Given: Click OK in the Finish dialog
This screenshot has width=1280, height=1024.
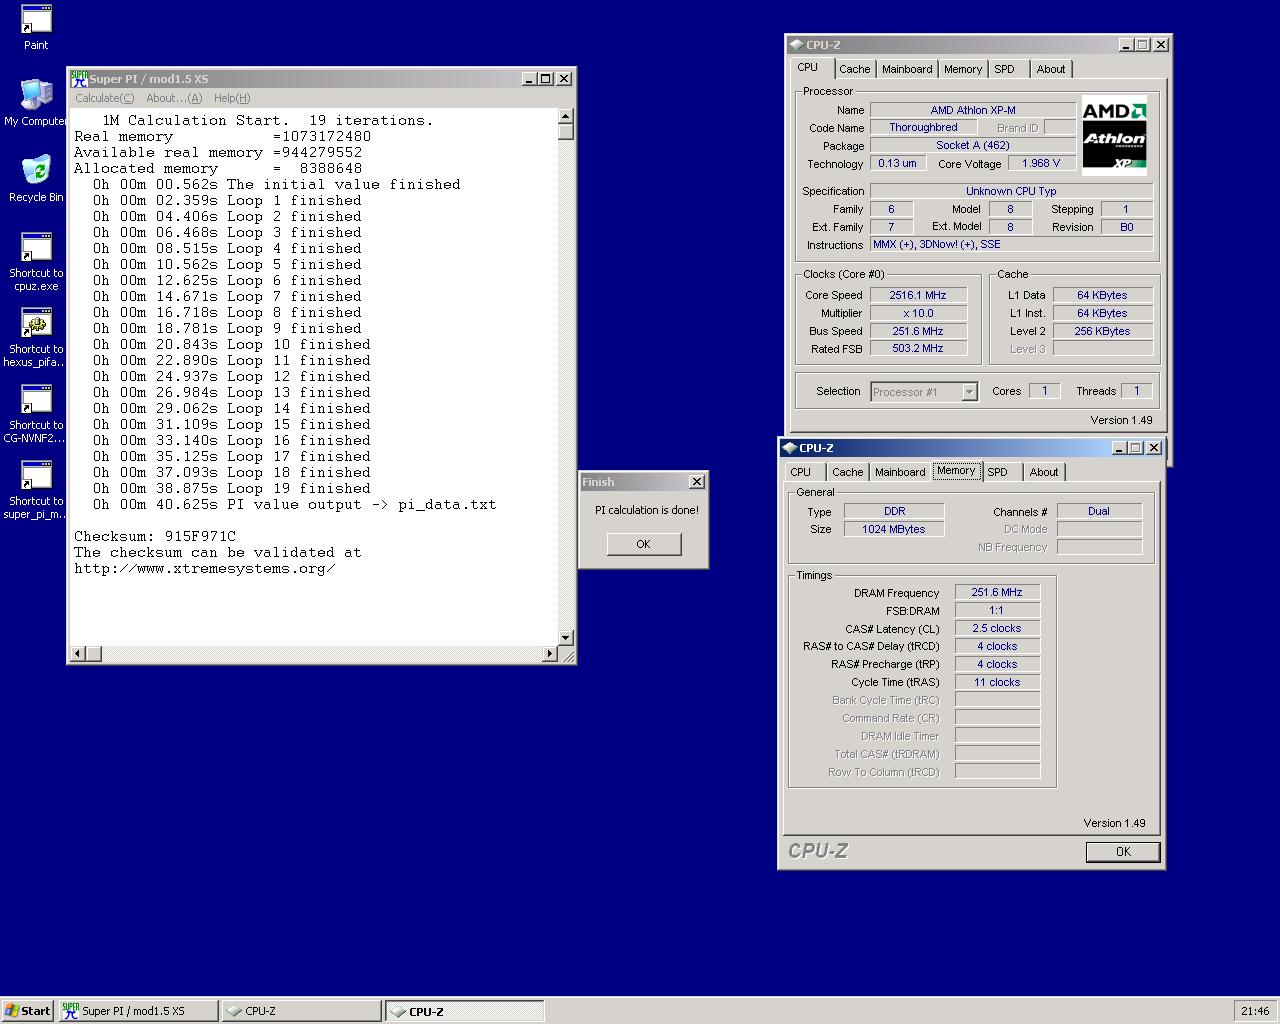Looking at the screenshot, I should coord(643,544).
